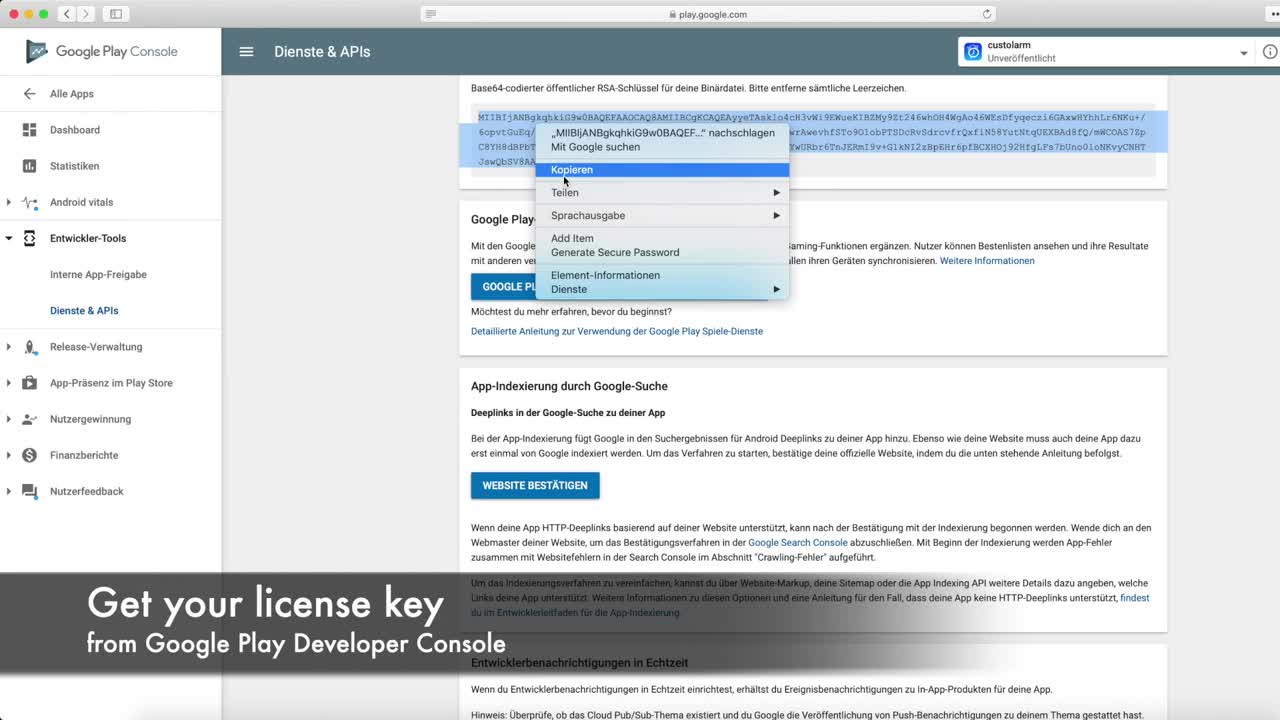
Task: Click the reader view icon in address bar
Action: coord(431,14)
